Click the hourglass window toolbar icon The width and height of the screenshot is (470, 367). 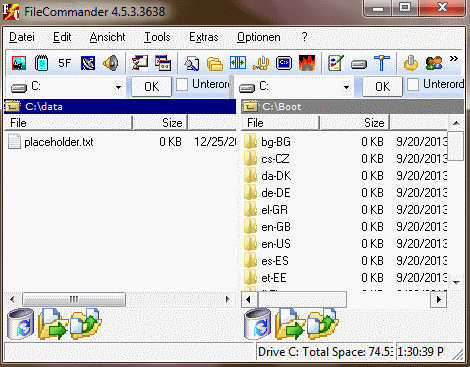tap(140, 63)
